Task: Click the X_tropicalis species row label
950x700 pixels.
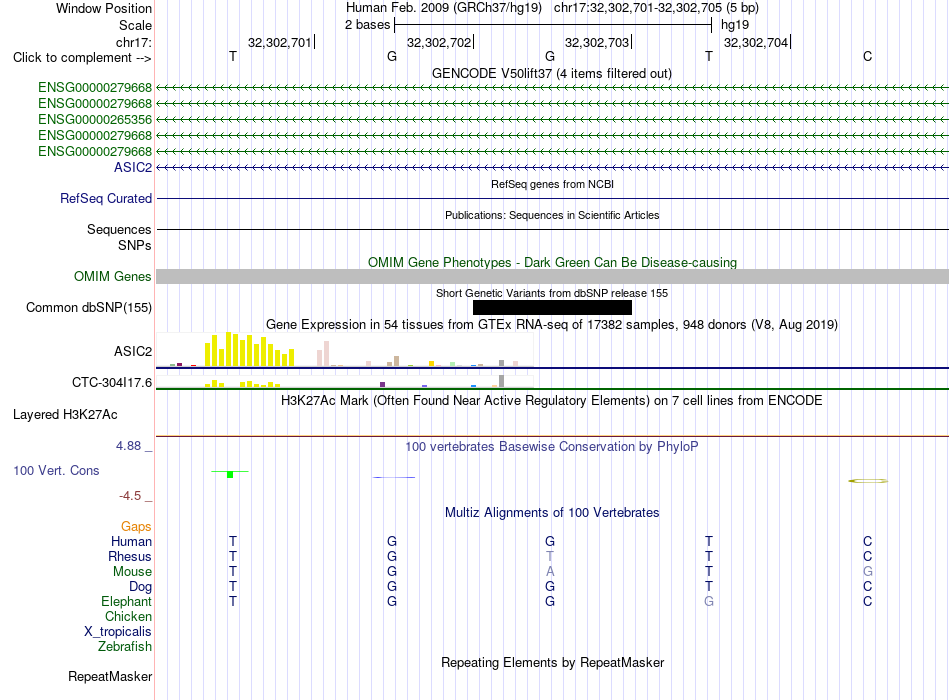Action: click(118, 632)
